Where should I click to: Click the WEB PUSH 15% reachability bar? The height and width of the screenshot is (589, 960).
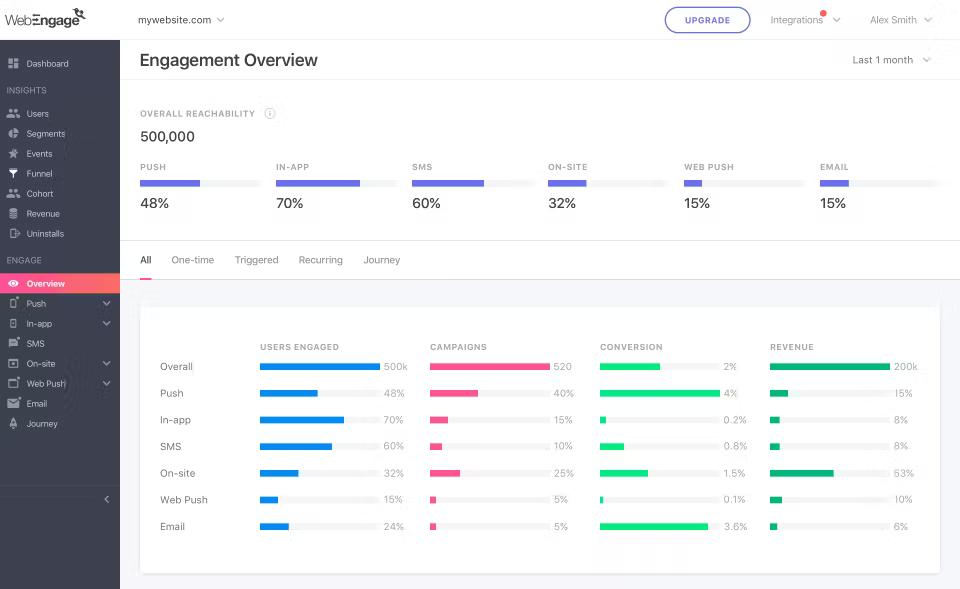pos(744,183)
